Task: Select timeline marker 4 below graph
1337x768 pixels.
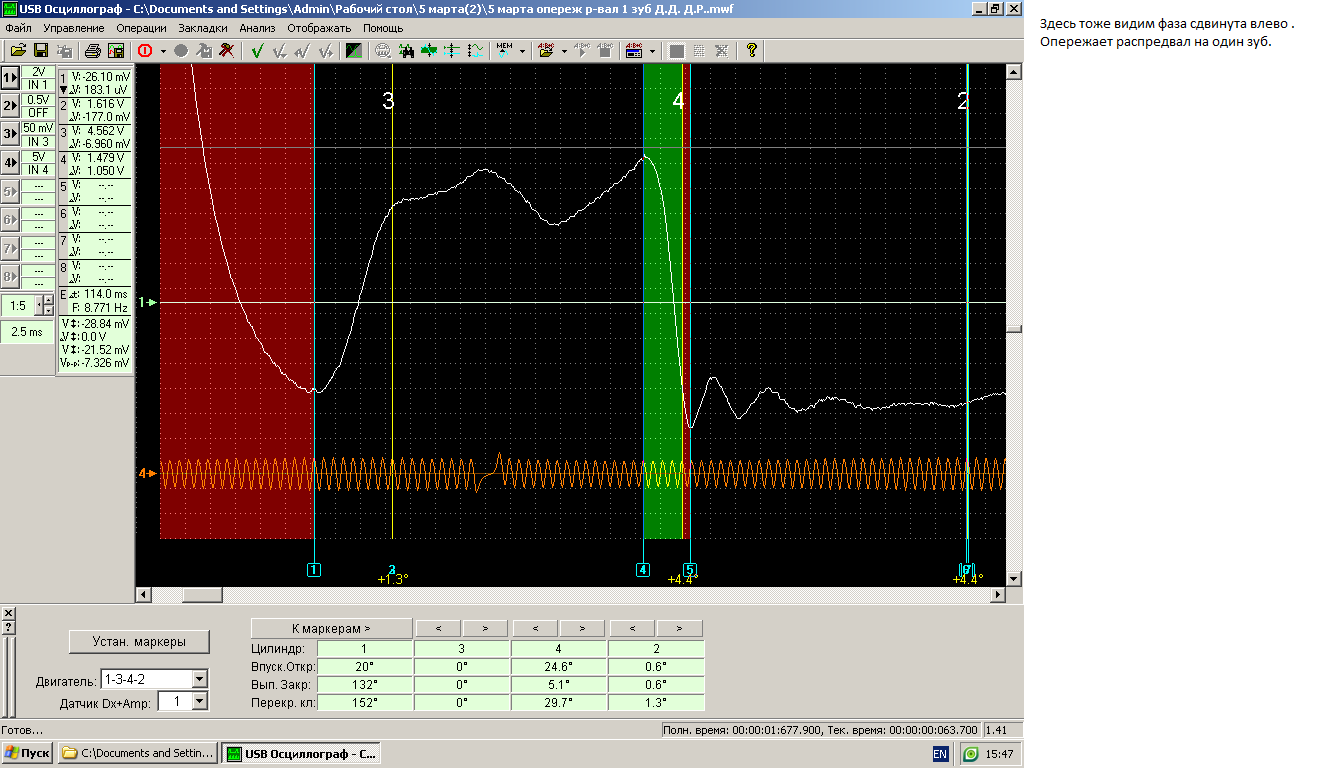Action: (x=642, y=570)
